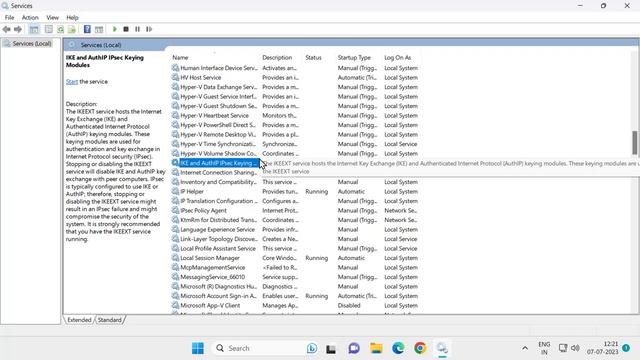Image resolution: width=640 pixels, height=360 pixels.
Task: Select Hyper-V Remote Desktop Virtualization row
Action: click(x=296, y=135)
